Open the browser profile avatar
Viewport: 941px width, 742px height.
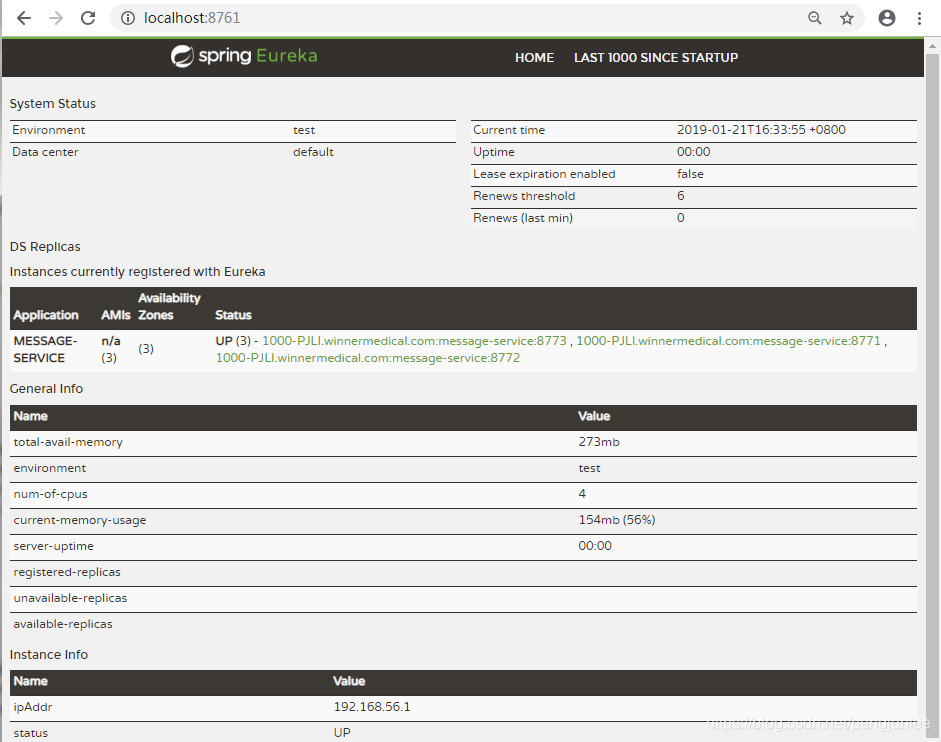pos(886,18)
